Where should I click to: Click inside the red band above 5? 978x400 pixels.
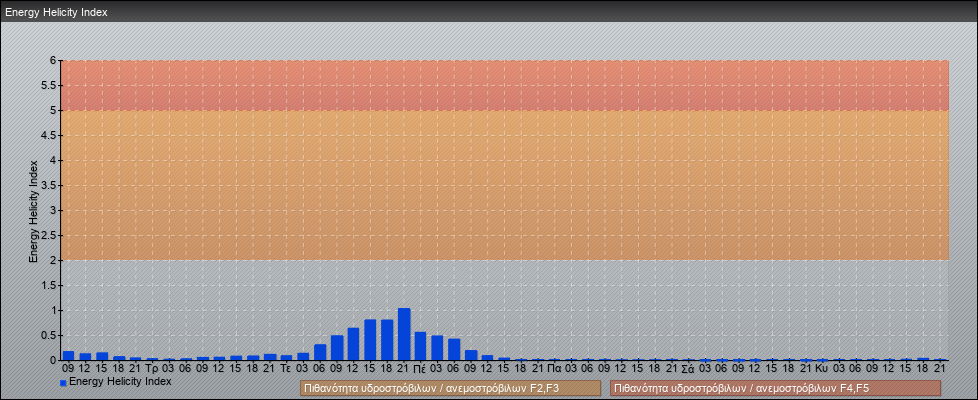500,85
